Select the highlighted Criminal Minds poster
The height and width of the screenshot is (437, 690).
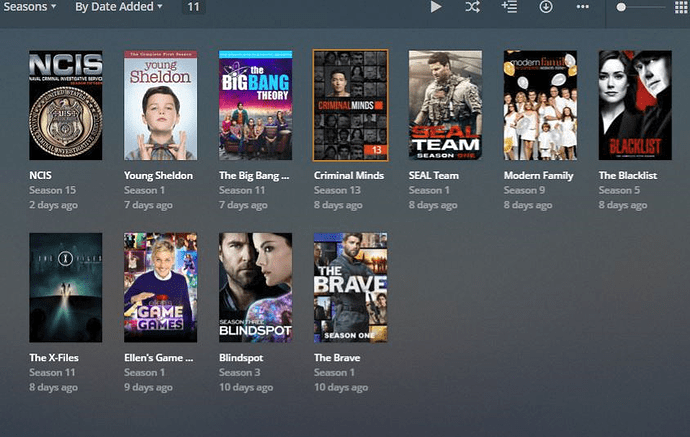click(350, 105)
